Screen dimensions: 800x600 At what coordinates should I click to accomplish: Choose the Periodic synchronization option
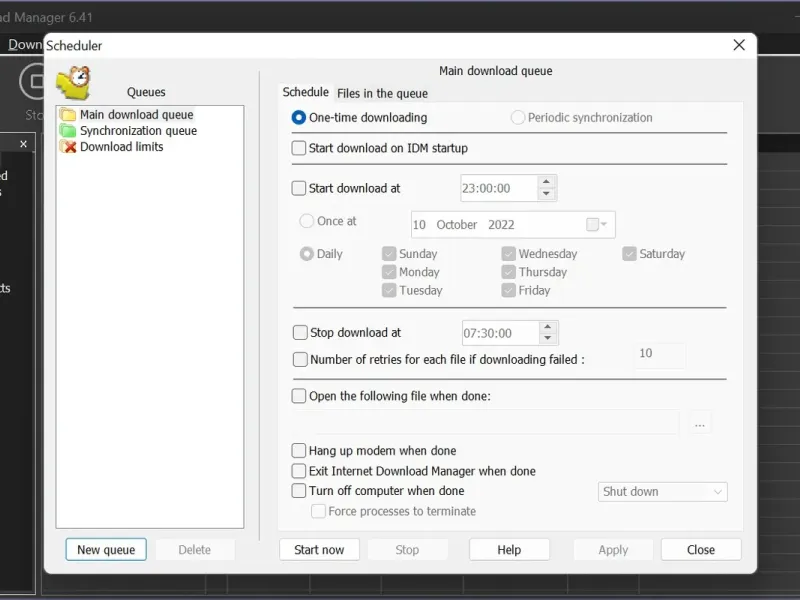(x=517, y=117)
